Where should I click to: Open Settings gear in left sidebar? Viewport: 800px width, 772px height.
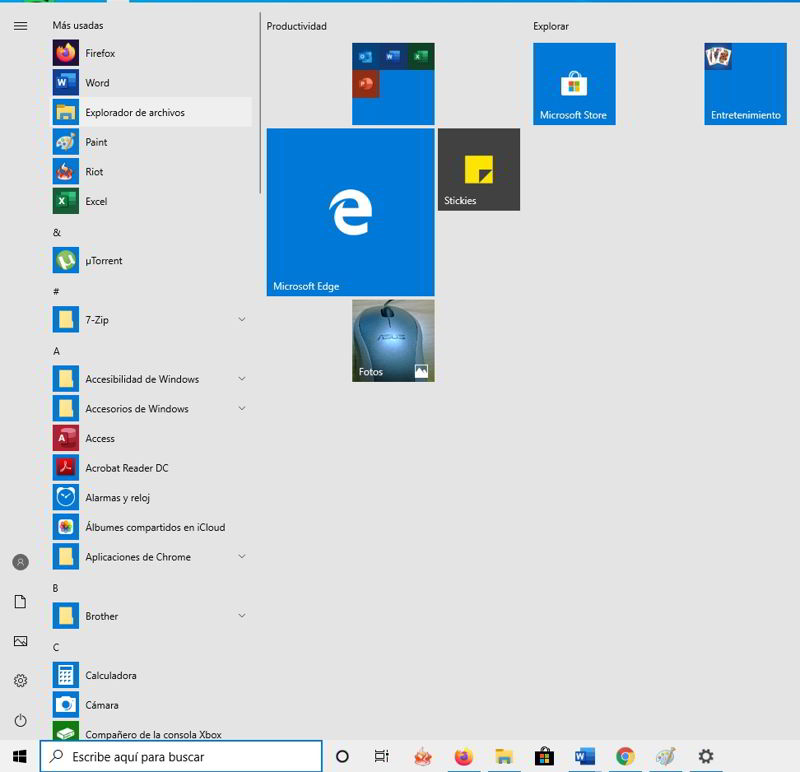click(20, 681)
